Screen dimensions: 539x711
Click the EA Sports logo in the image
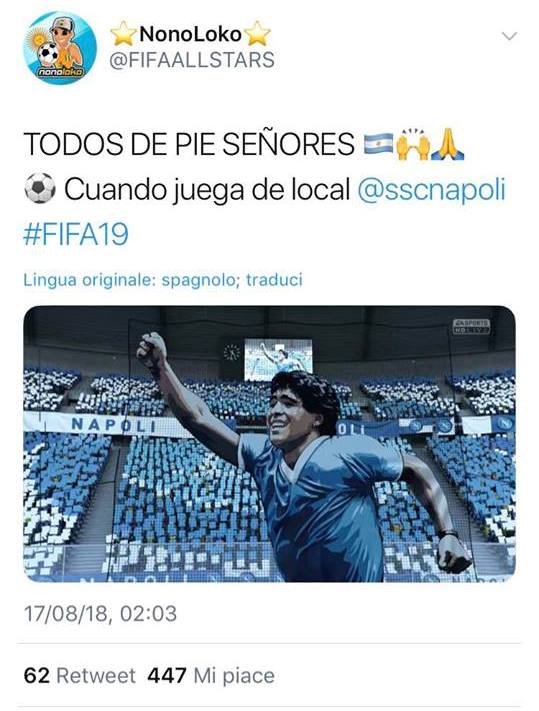tap(471, 326)
